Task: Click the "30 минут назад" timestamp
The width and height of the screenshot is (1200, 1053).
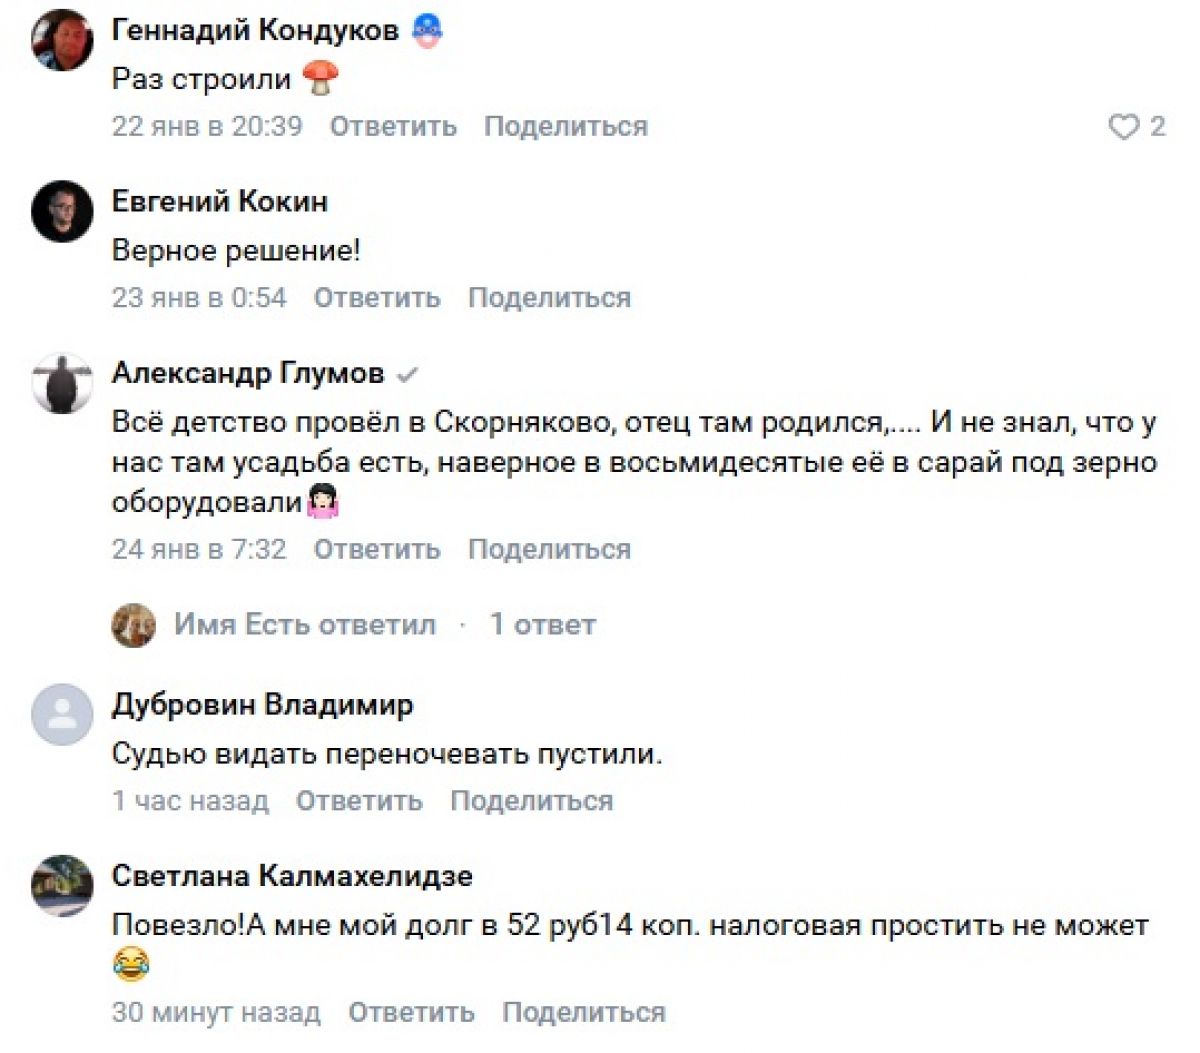Action: (x=216, y=1012)
